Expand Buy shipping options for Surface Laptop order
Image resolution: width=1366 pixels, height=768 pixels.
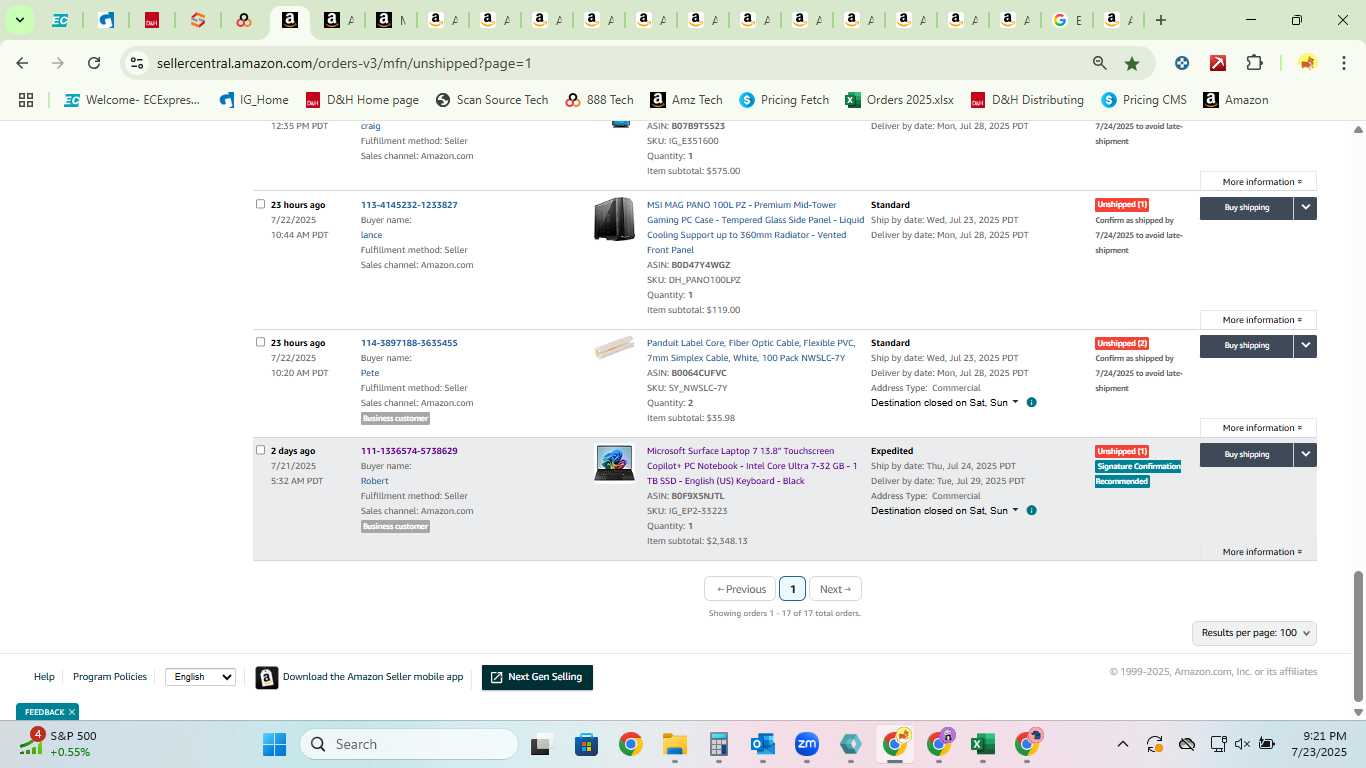pos(1305,454)
